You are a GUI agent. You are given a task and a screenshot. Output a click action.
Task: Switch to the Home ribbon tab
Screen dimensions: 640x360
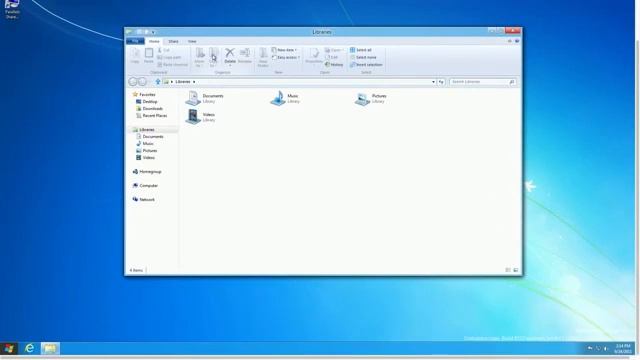[154, 41]
